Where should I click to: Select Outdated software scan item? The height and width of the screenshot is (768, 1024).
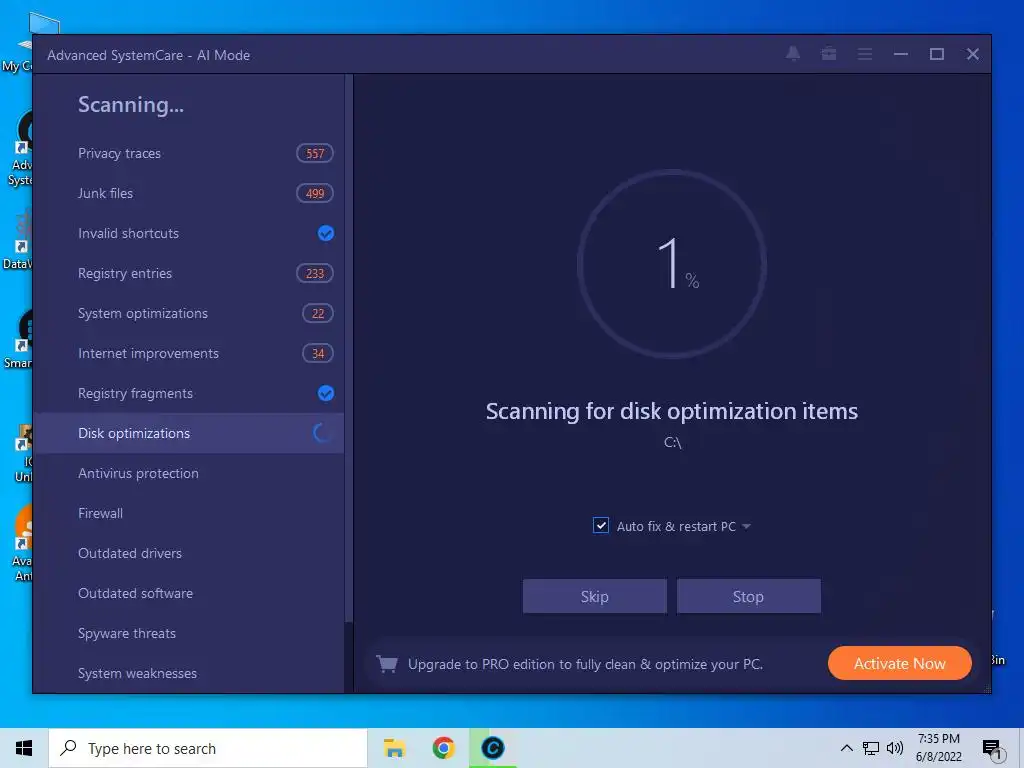(x=188, y=593)
